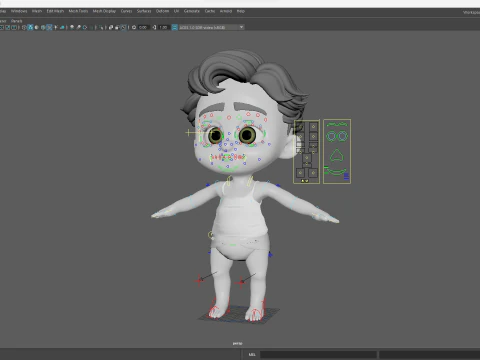Open the Generate menu

click(x=192, y=11)
